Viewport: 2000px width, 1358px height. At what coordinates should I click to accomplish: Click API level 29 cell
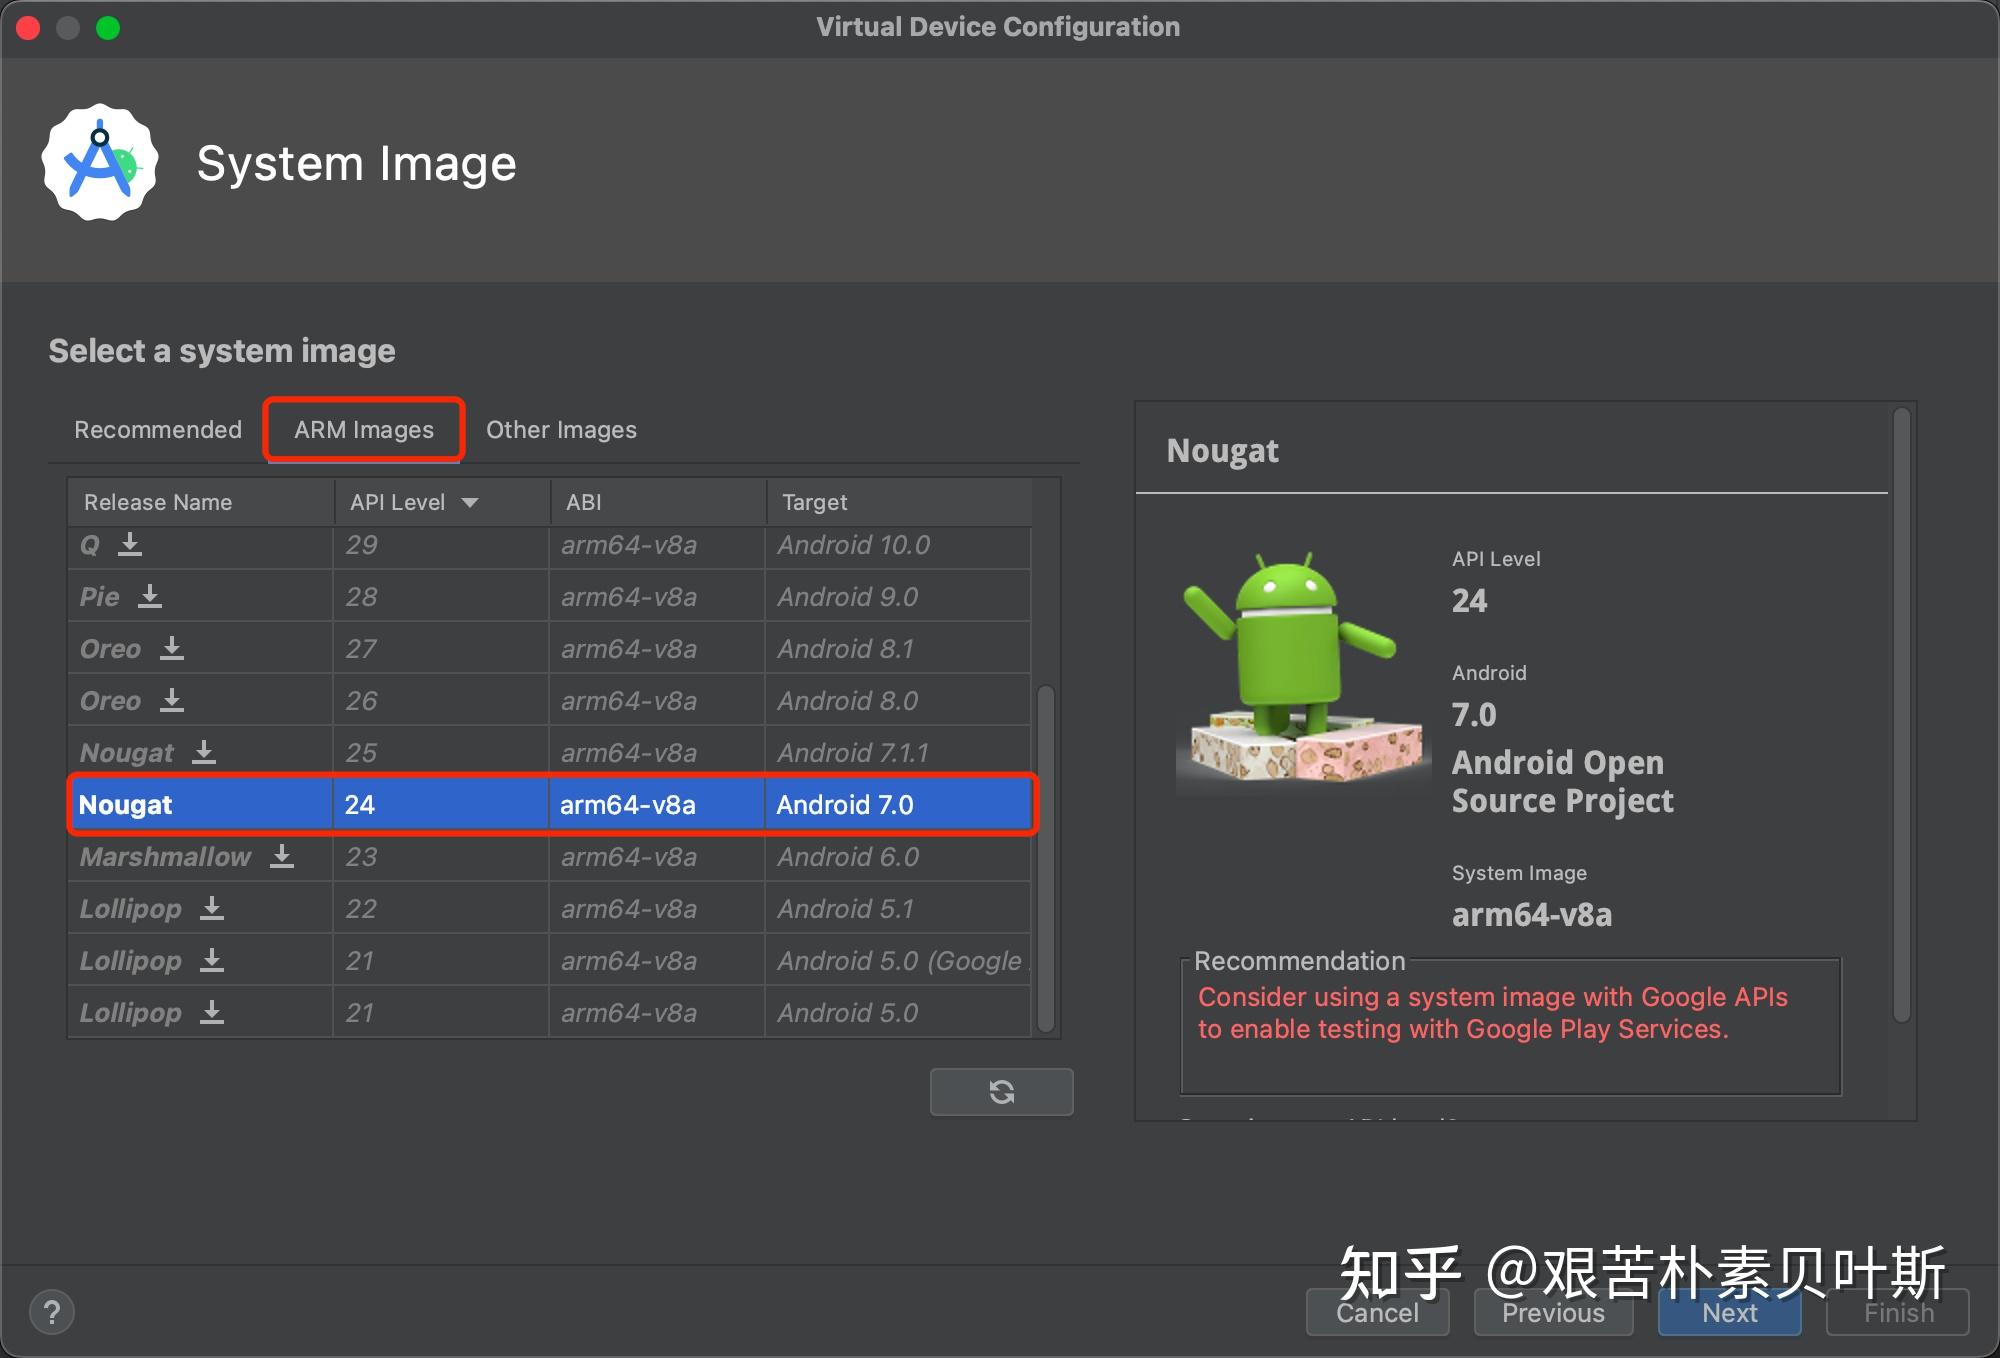(x=441, y=545)
